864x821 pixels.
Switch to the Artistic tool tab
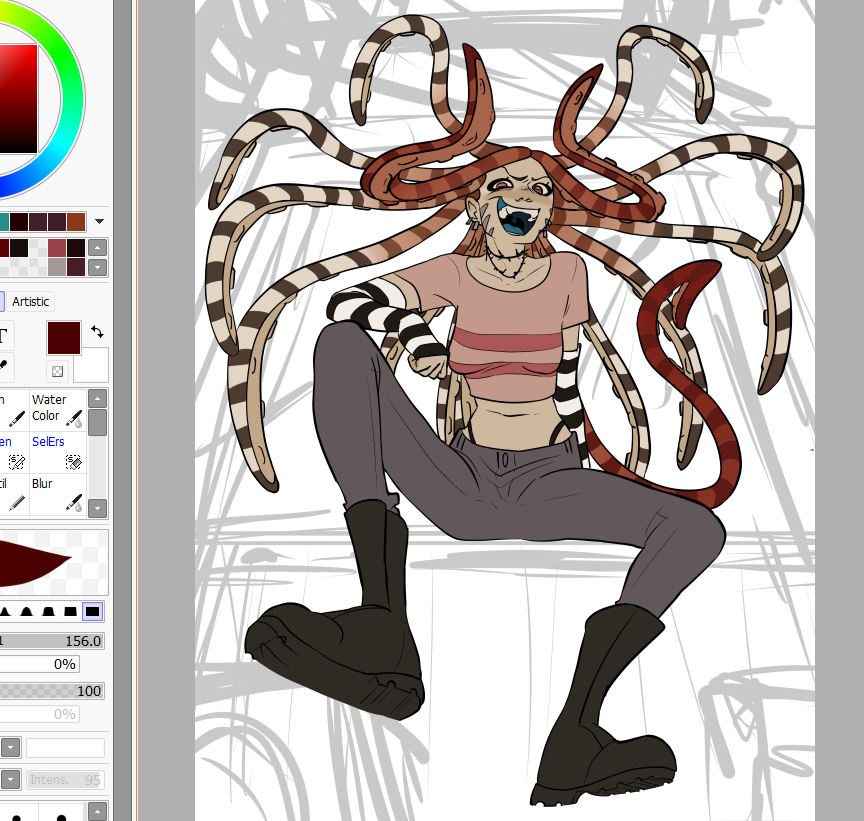(x=31, y=301)
